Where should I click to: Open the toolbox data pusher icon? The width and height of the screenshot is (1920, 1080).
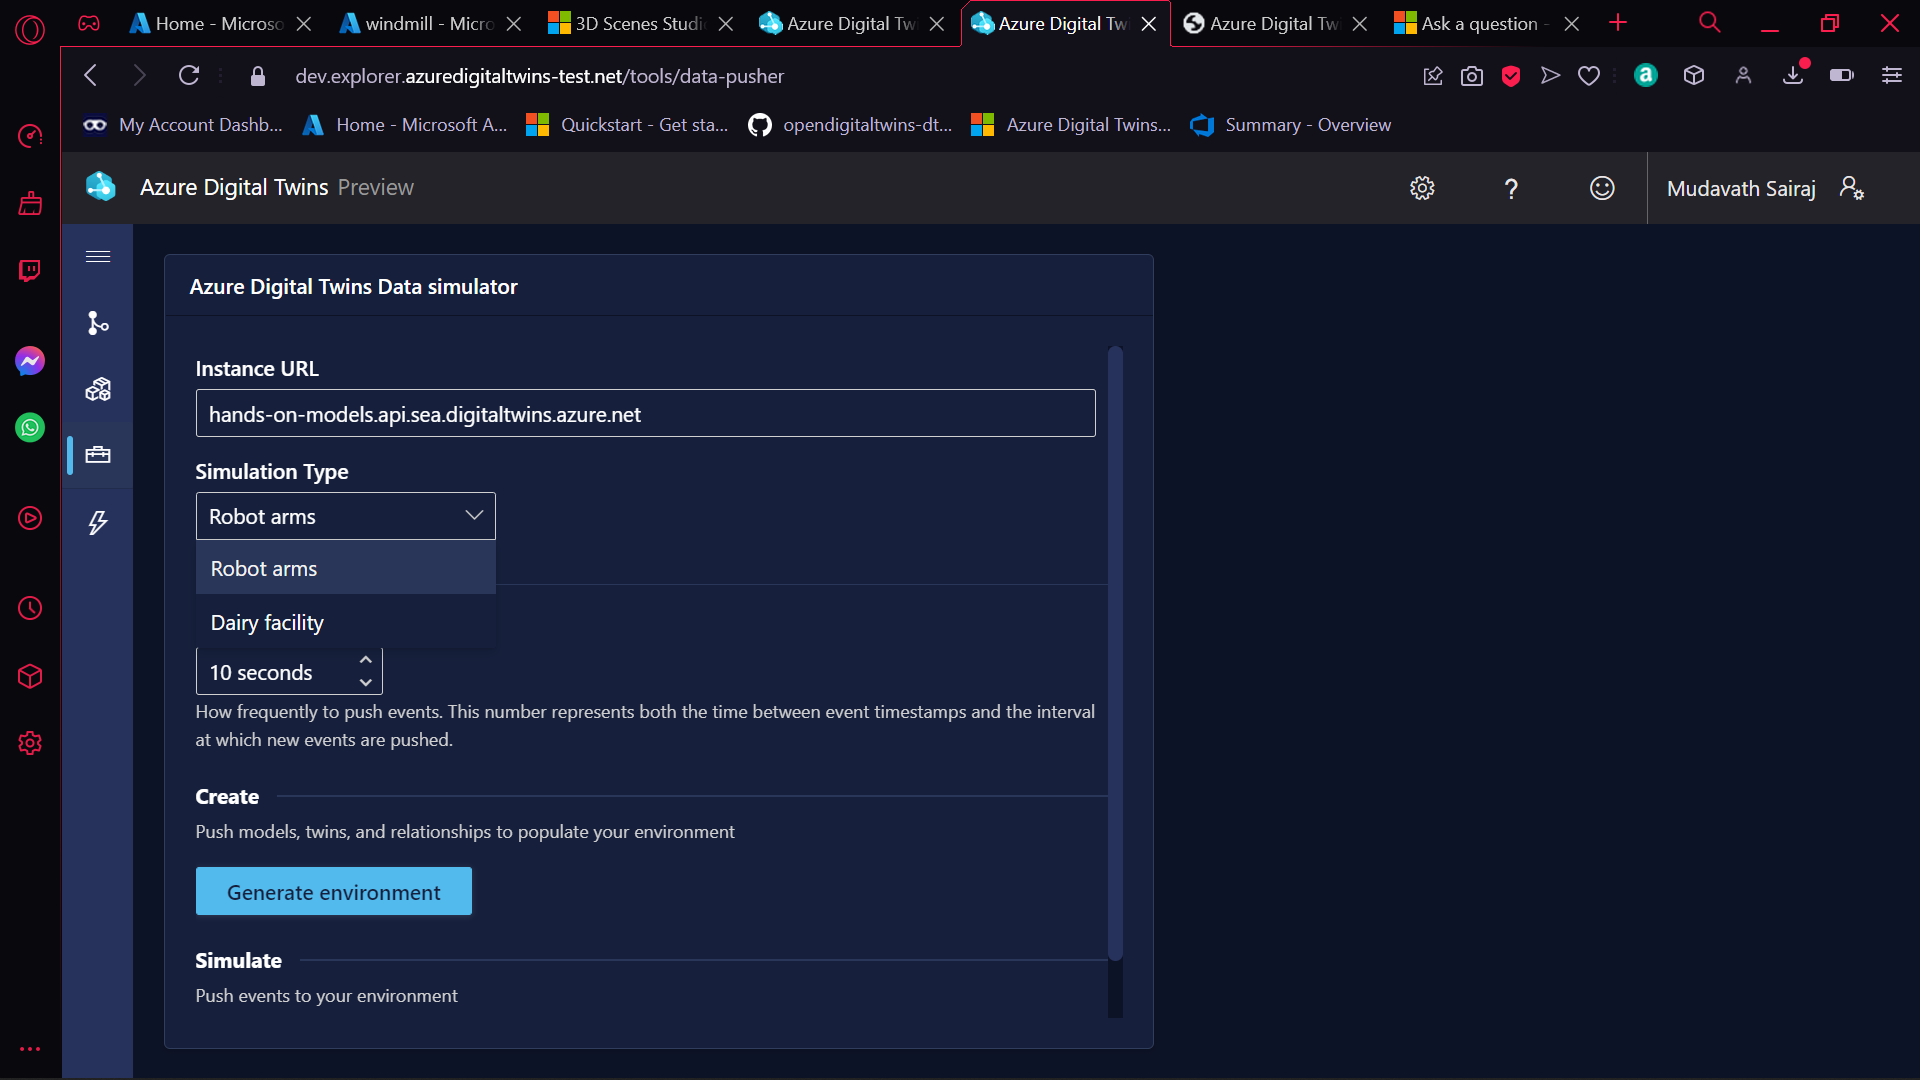(98, 455)
